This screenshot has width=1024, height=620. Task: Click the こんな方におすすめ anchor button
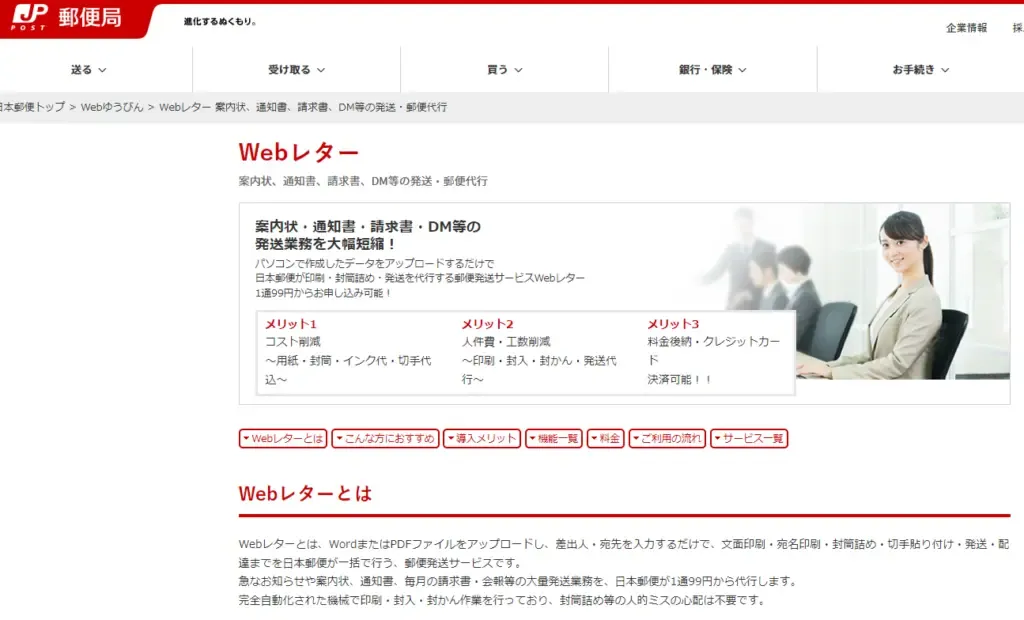point(386,438)
